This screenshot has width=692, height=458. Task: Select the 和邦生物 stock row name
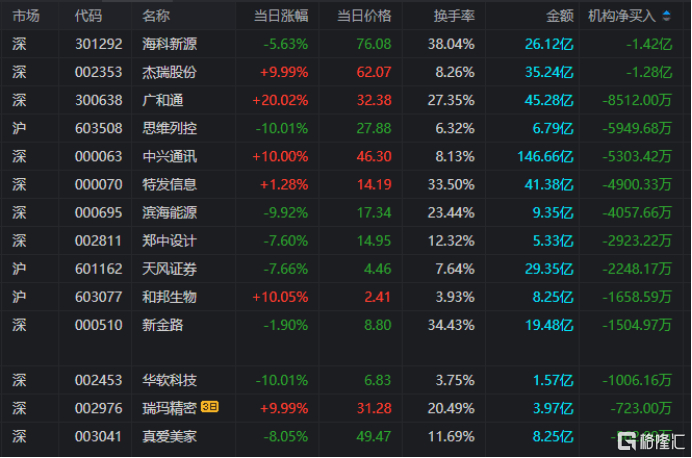click(169, 296)
